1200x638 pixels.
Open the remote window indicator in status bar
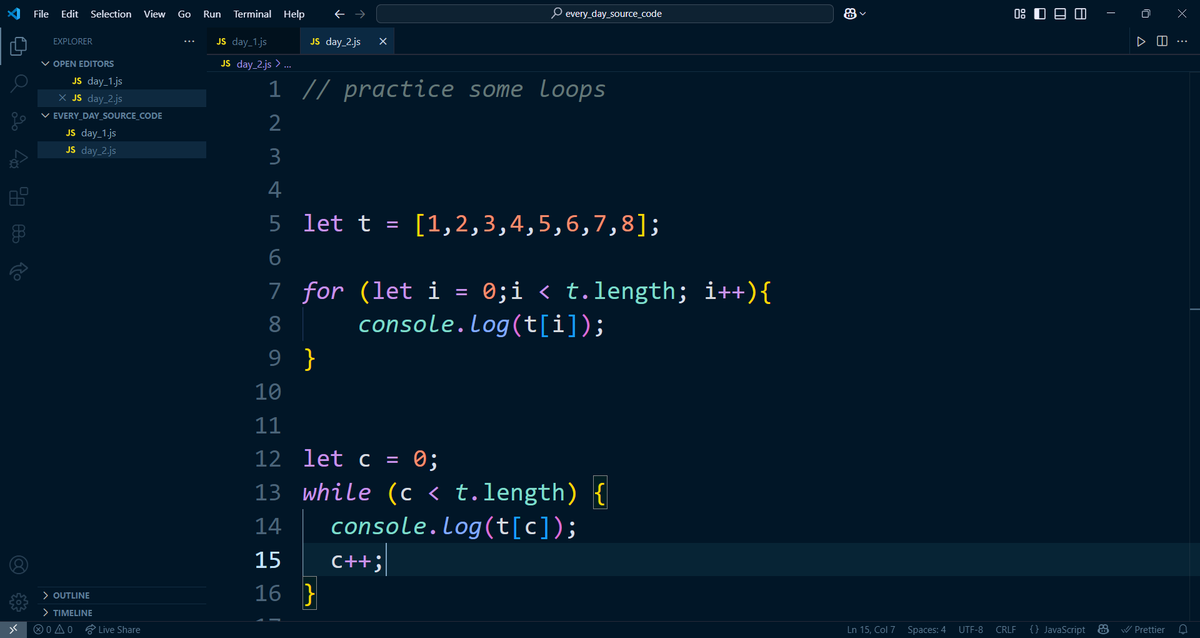pos(12,629)
